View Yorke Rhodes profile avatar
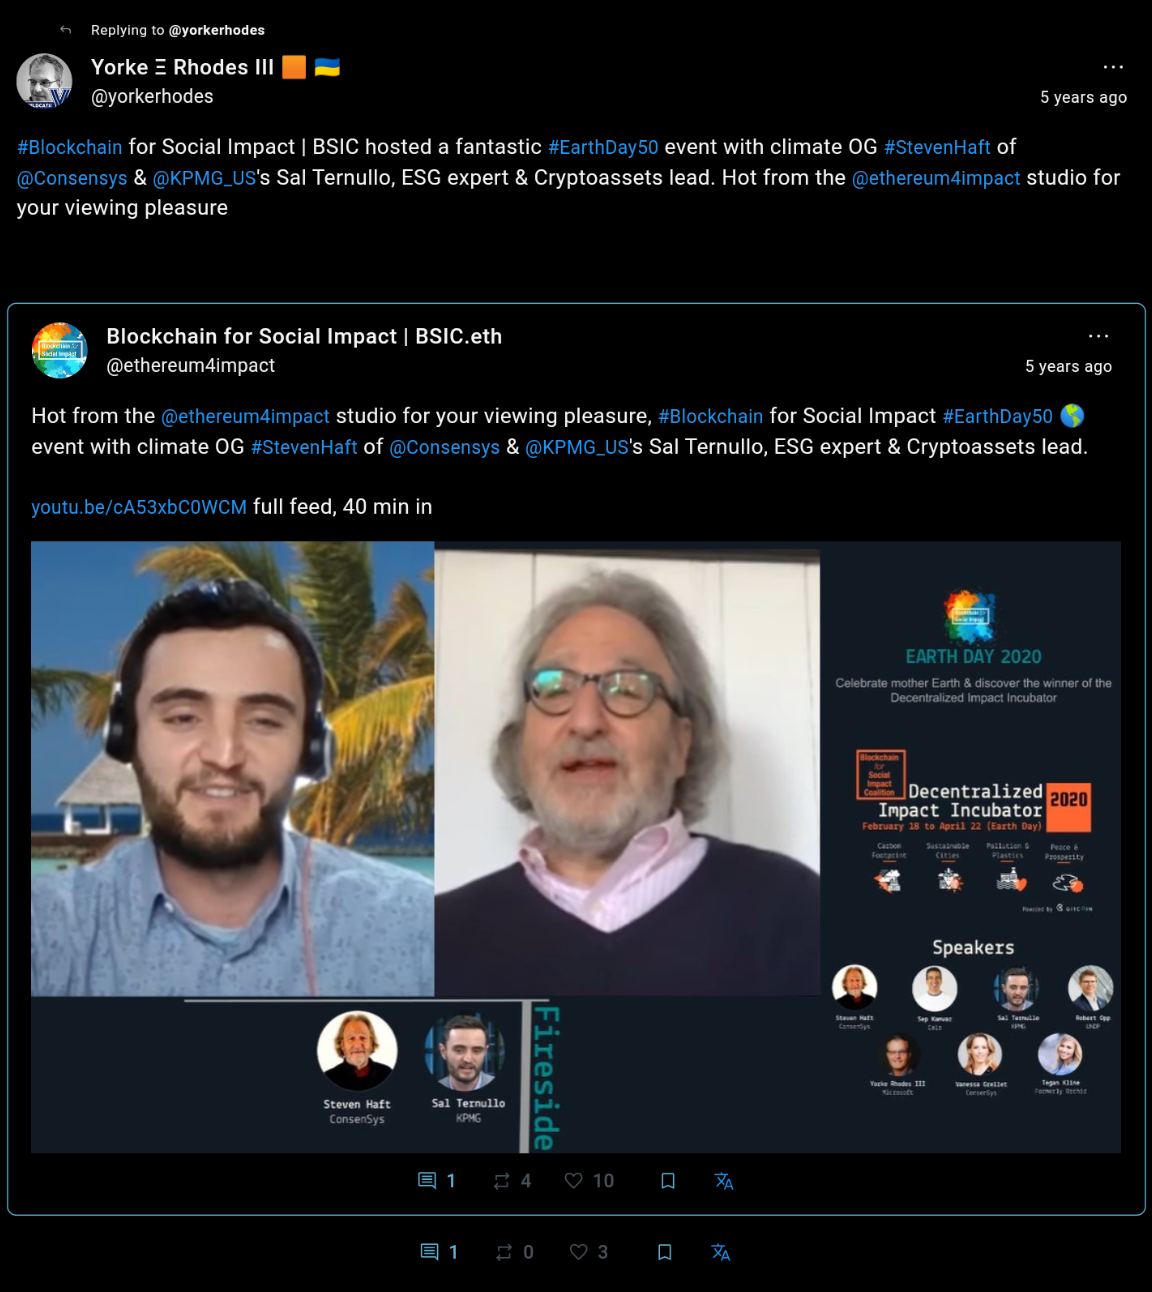The width and height of the screenshot is (1152, 1292). [x=45, y=81]
